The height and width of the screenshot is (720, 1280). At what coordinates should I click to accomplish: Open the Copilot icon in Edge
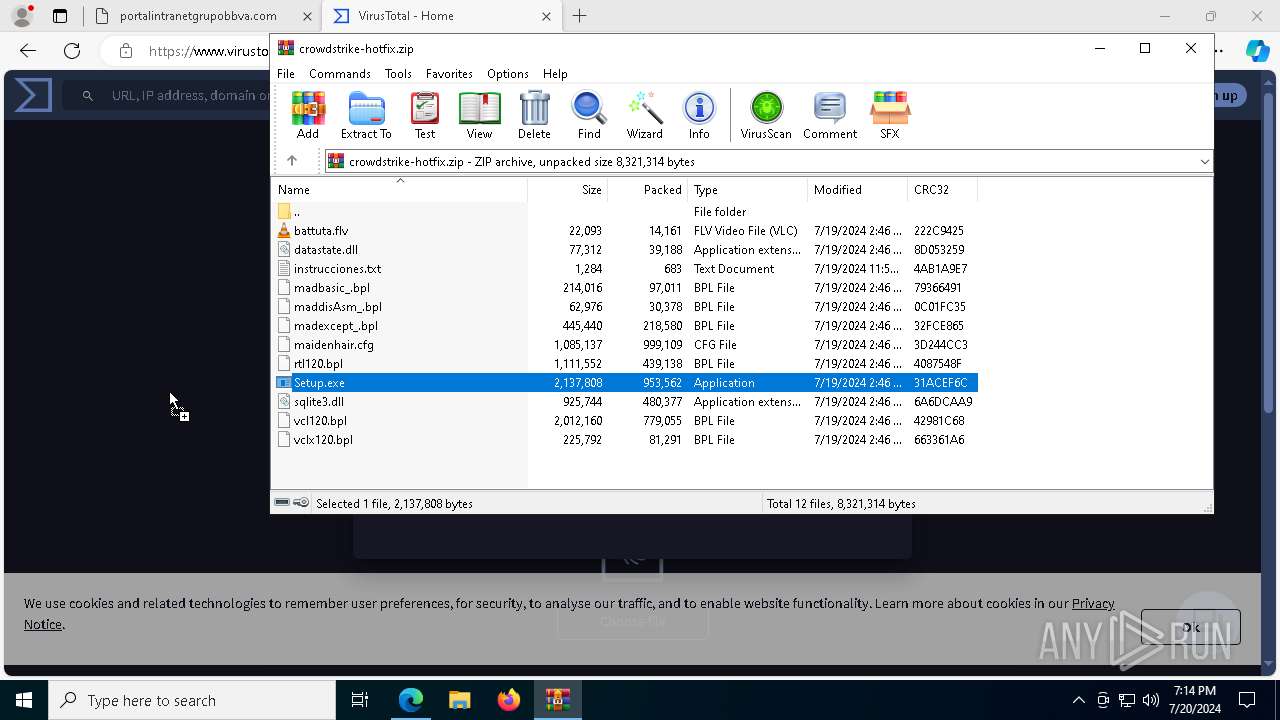coord(1257,51)
